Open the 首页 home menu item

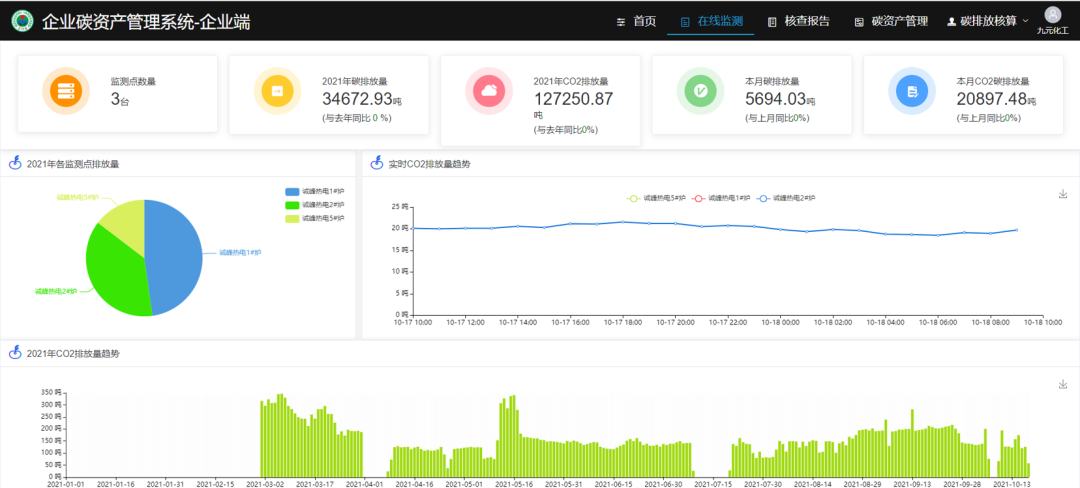click(x=637, y=21)
